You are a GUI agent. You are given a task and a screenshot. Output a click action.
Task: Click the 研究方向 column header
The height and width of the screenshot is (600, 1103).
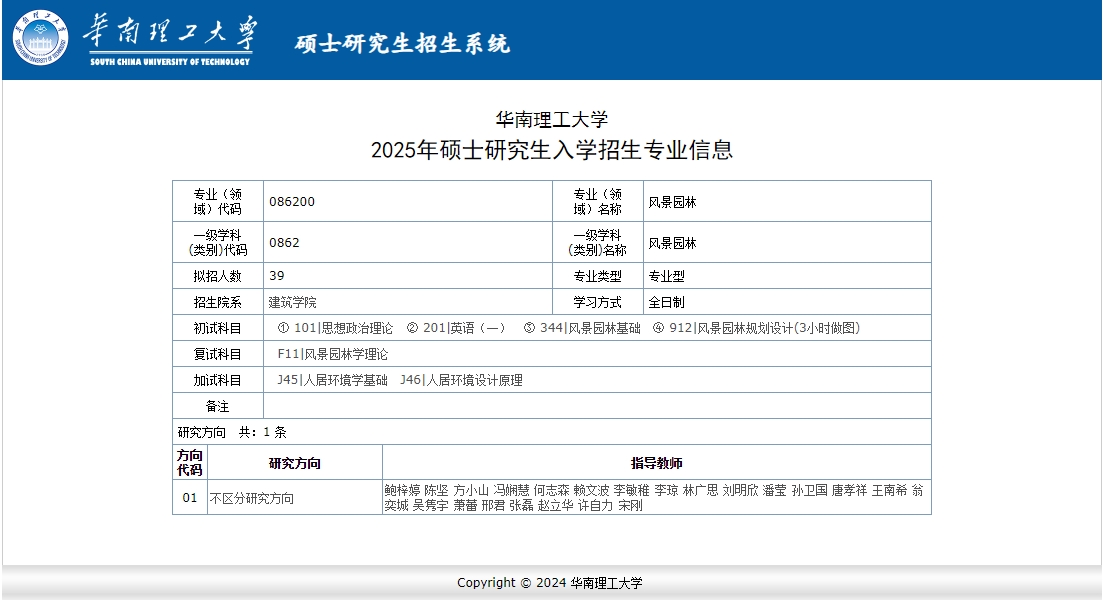click(x=295, y=463)
